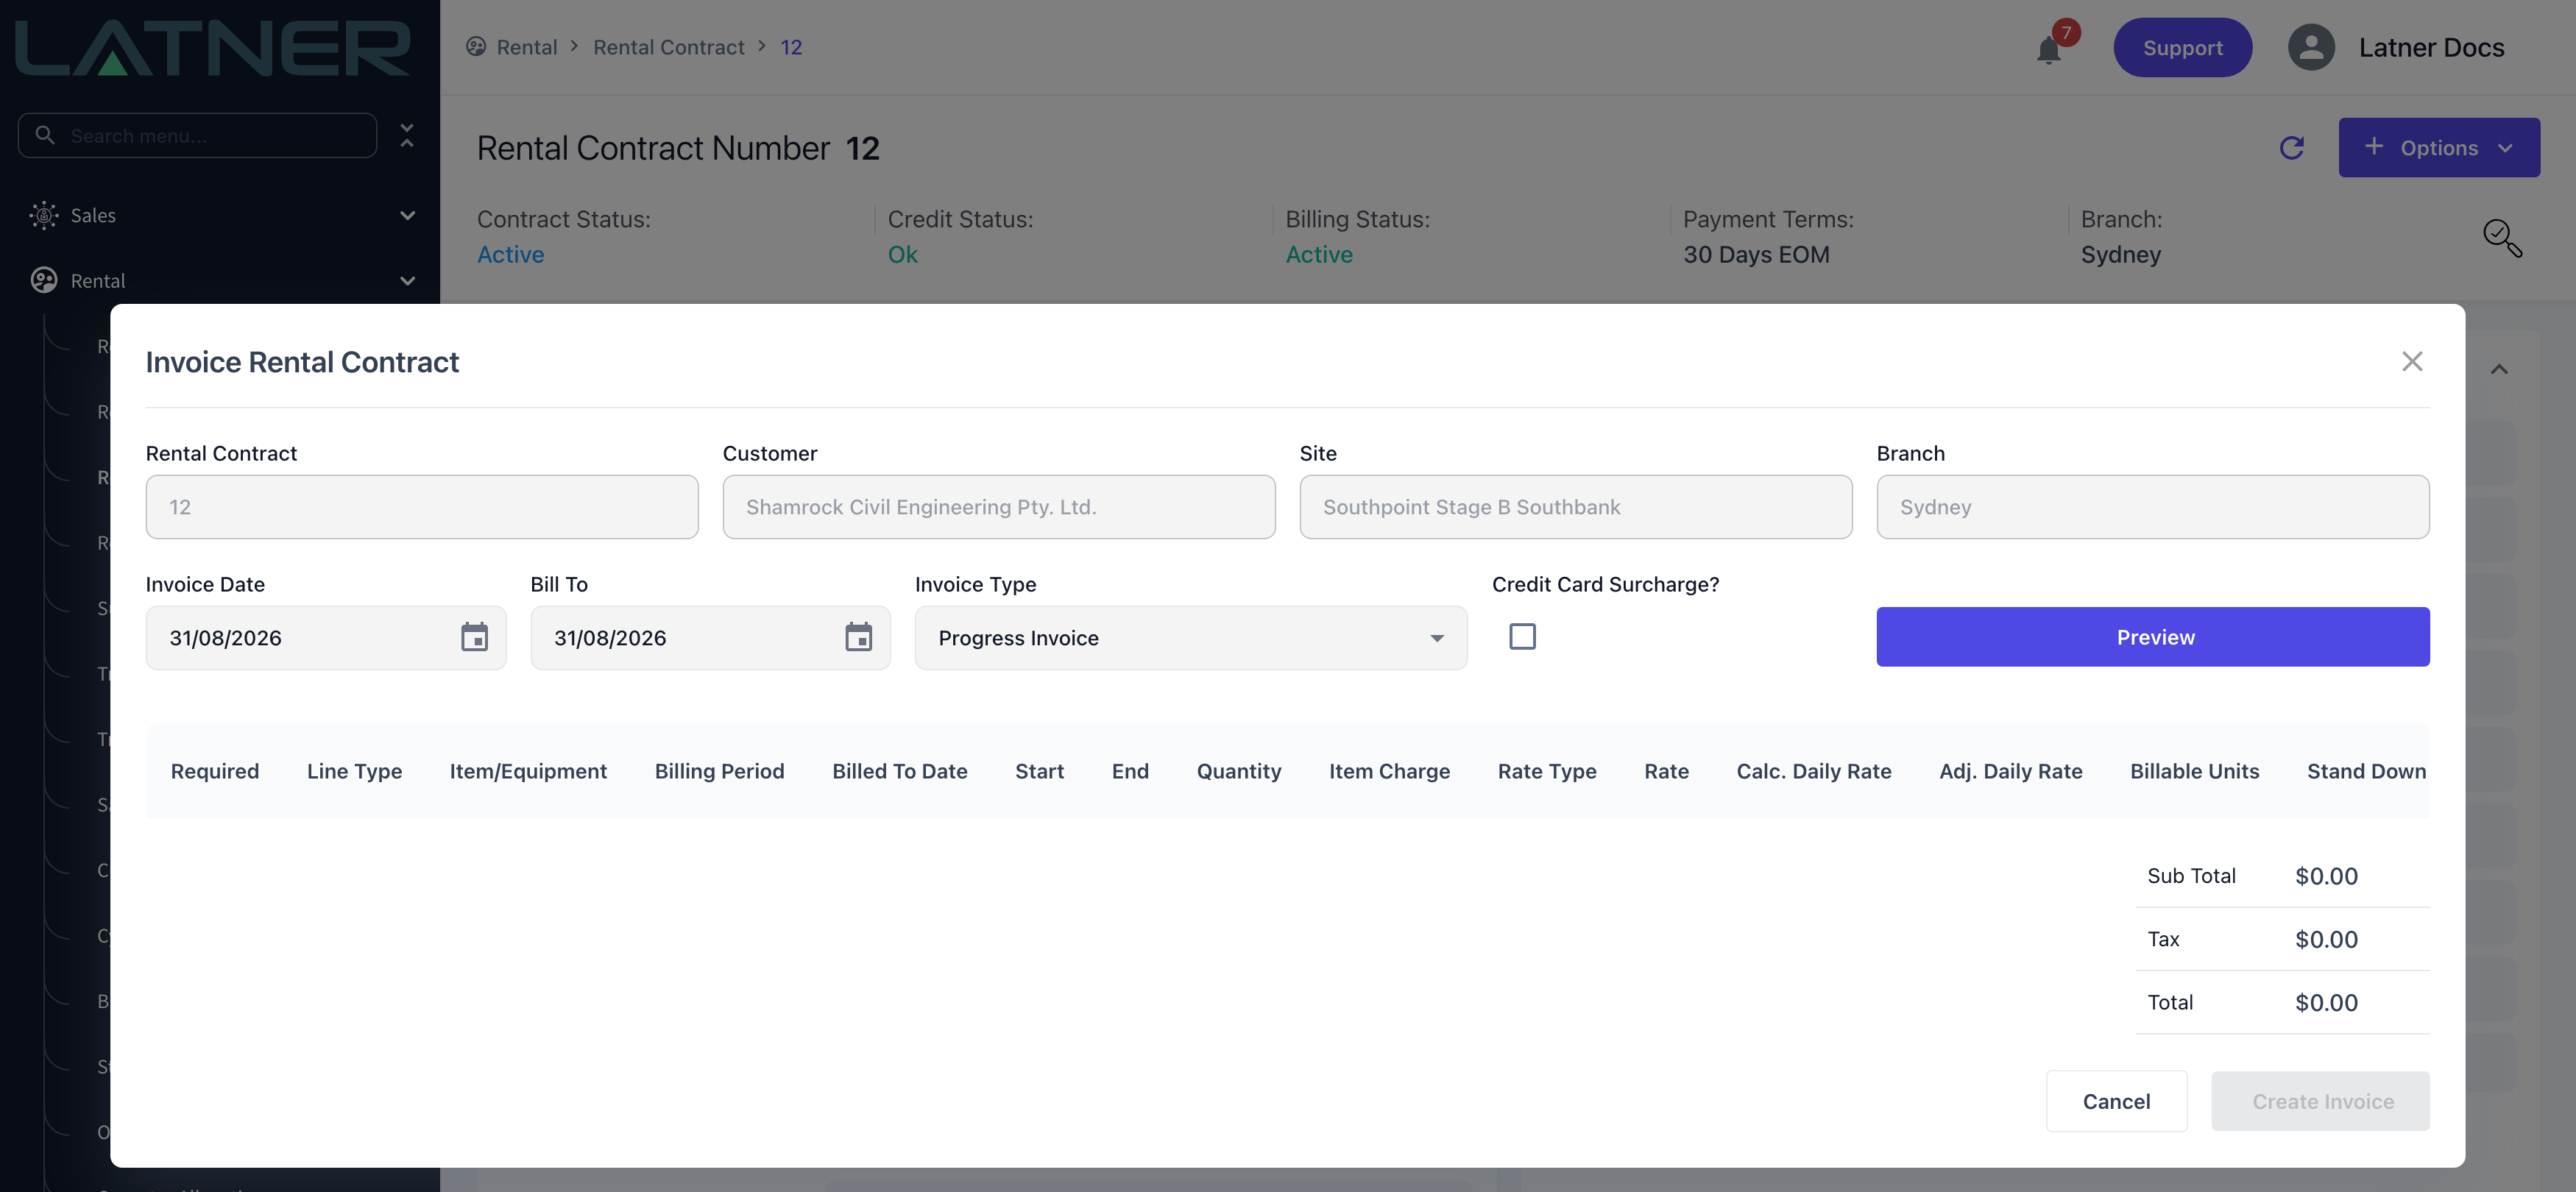Click the Tax amount $0.00
Image resolution: width=2576 pixels, height=1192 pixels.
point(2326,939)
